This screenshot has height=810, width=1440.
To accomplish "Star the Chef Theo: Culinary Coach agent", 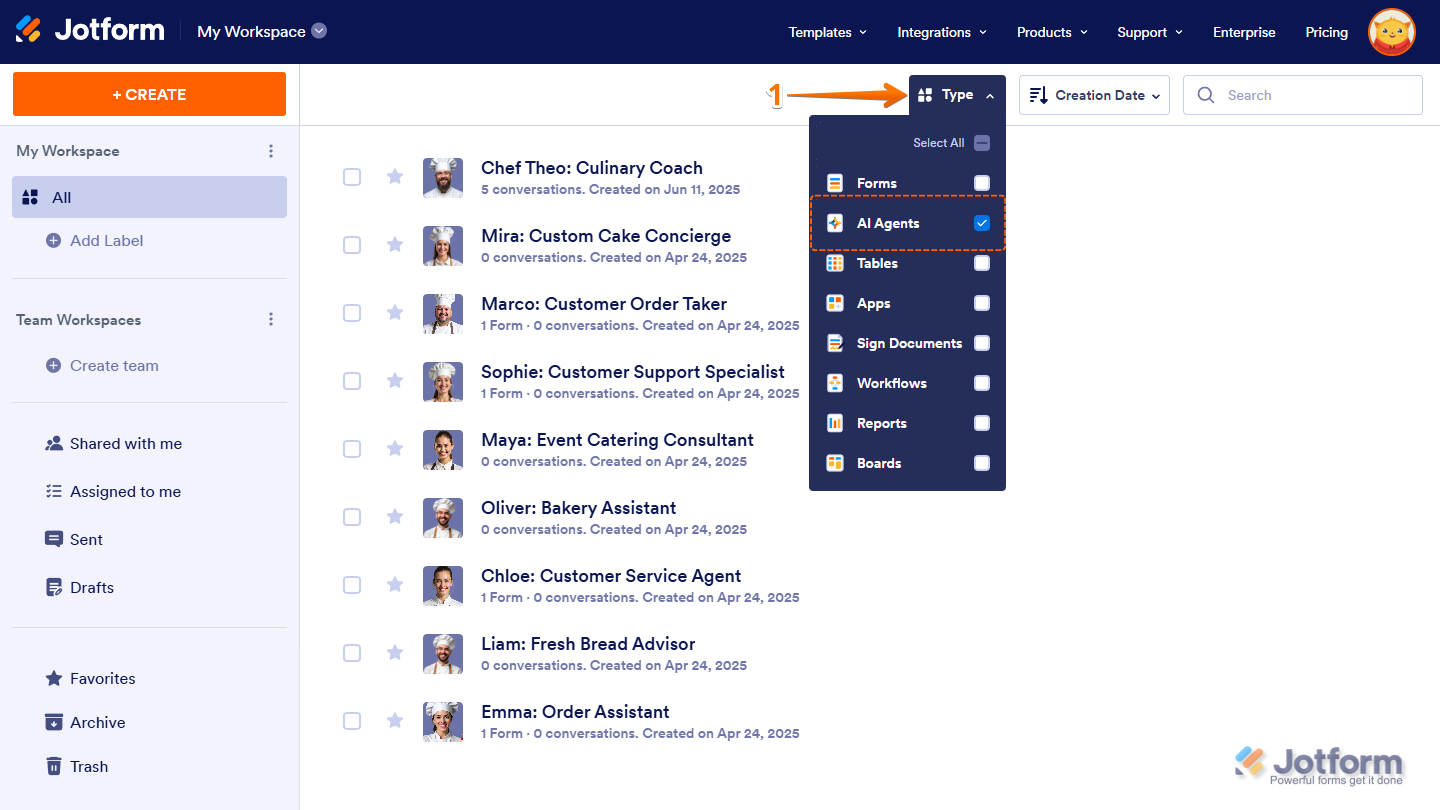I will point(395,177).
